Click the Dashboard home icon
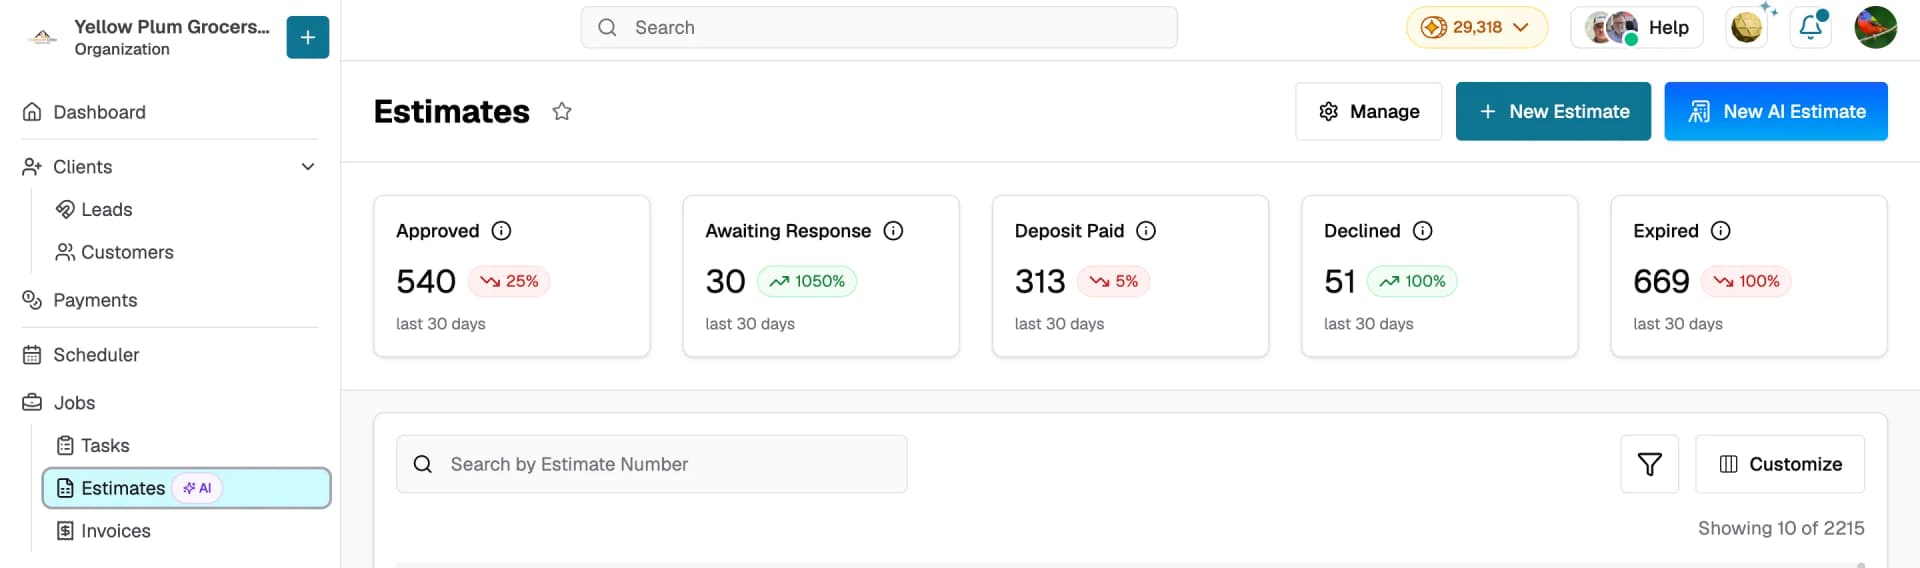This screenshot has width=1920, height=568. click(32, 112)
